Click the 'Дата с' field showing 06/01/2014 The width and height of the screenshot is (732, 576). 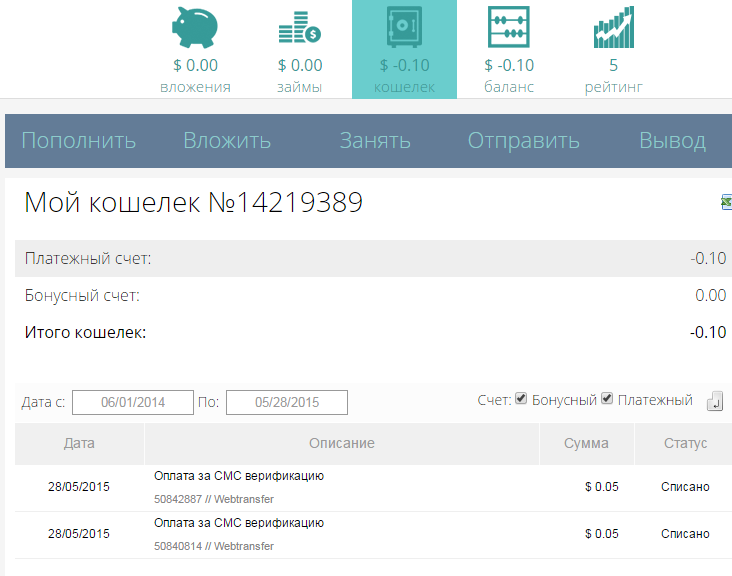[x=133, y=402]
